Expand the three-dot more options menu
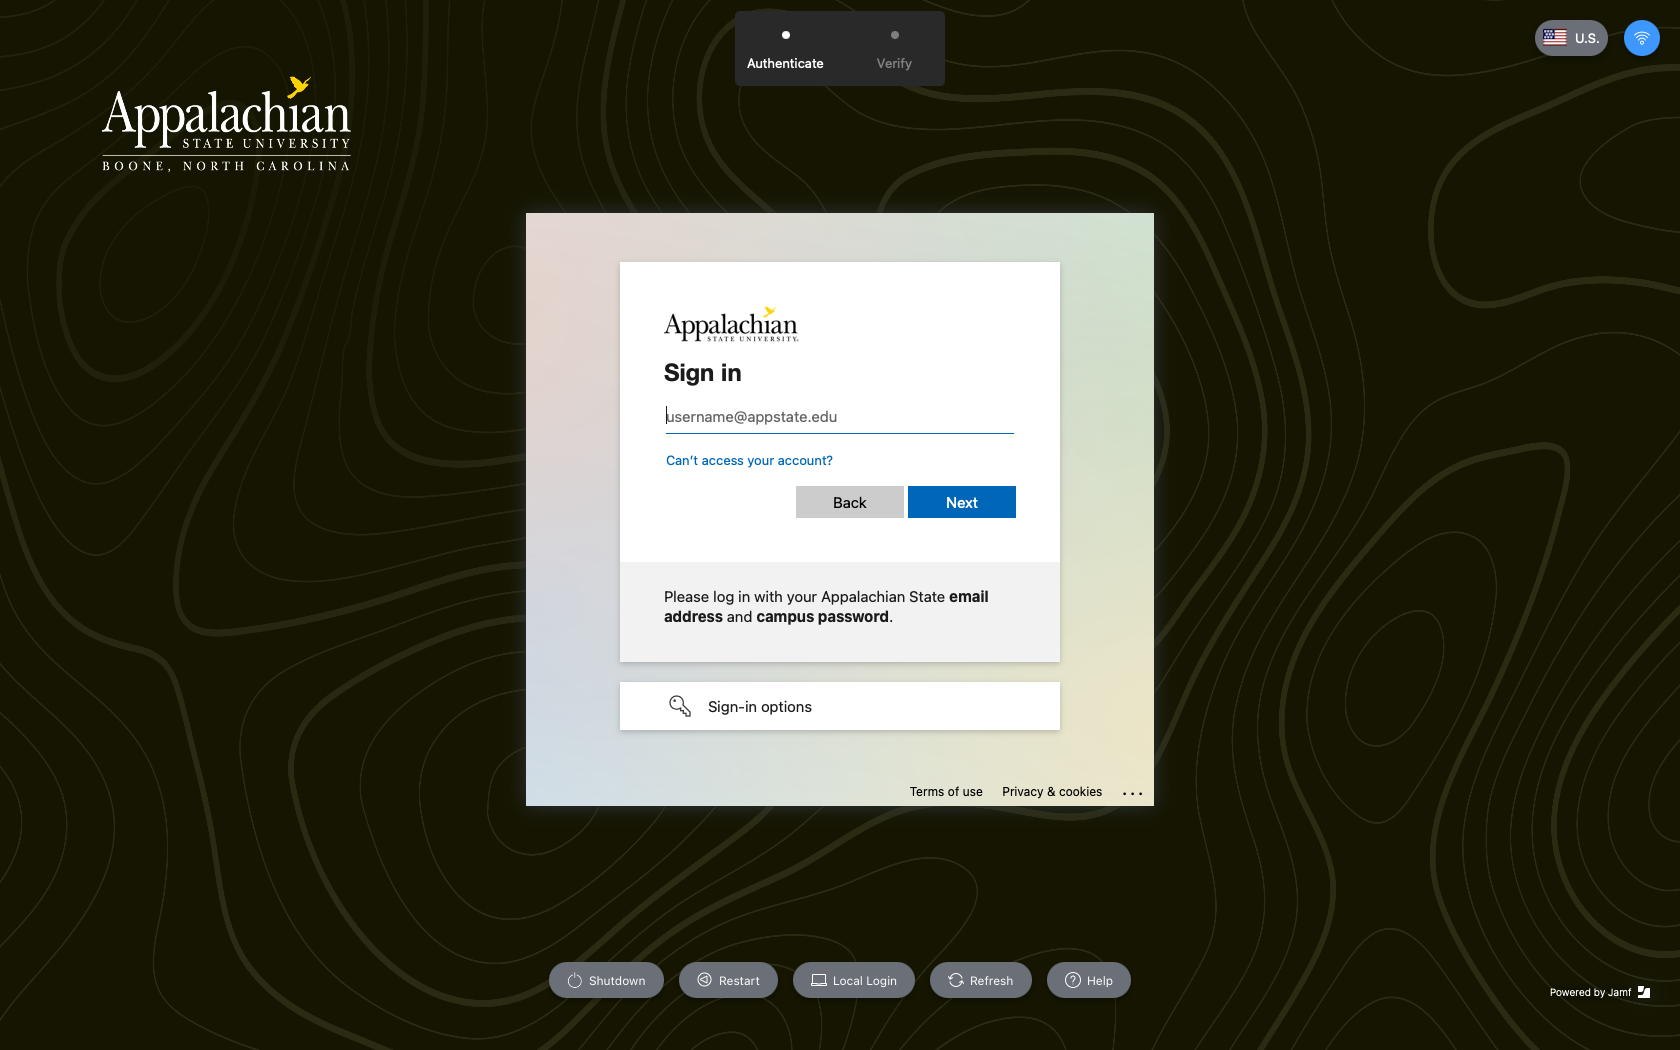 1132,793
